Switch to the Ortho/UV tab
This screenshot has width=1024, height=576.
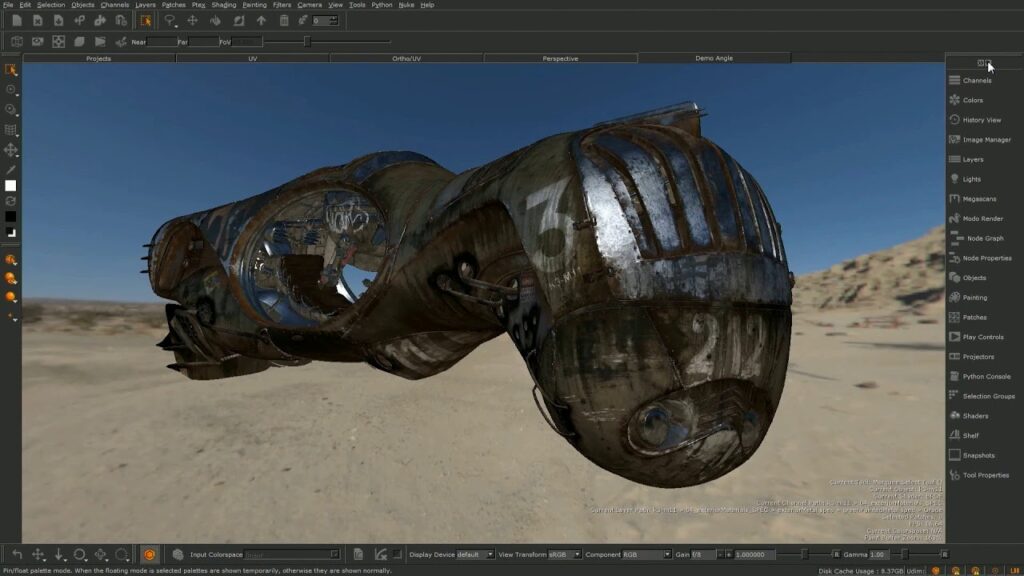(406, 58)
